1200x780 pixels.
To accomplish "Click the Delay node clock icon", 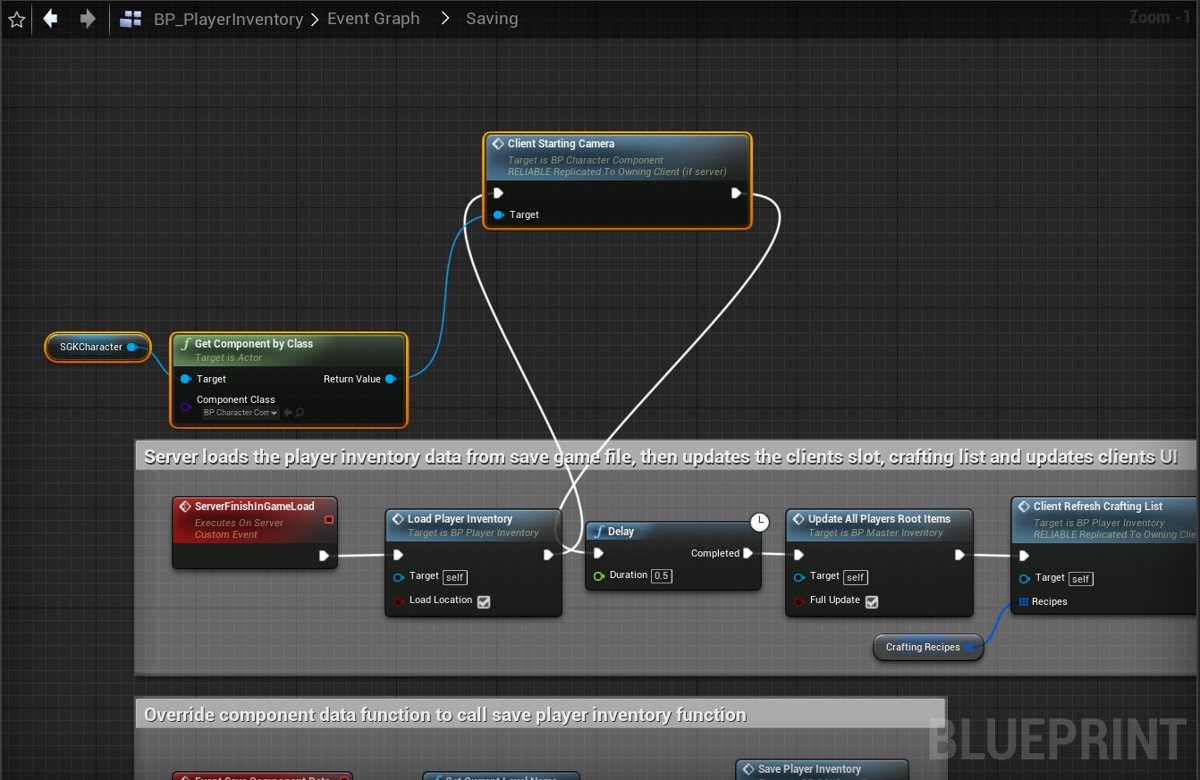I will click(x=760, y=522).
